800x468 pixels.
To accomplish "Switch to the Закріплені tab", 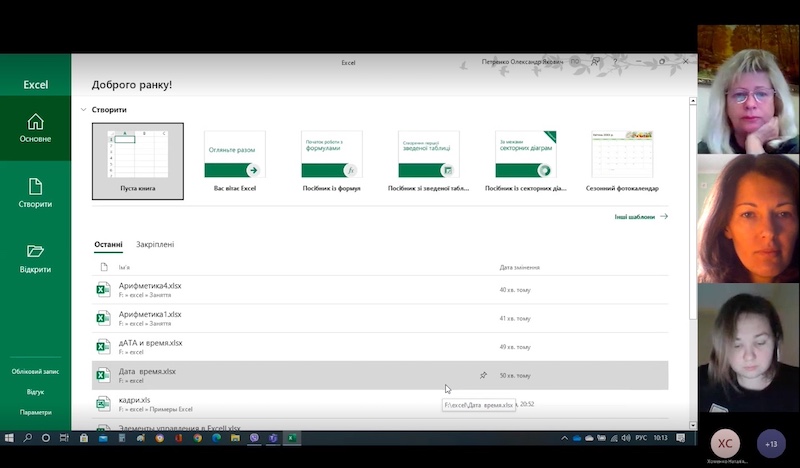I will tap(155, 244).
